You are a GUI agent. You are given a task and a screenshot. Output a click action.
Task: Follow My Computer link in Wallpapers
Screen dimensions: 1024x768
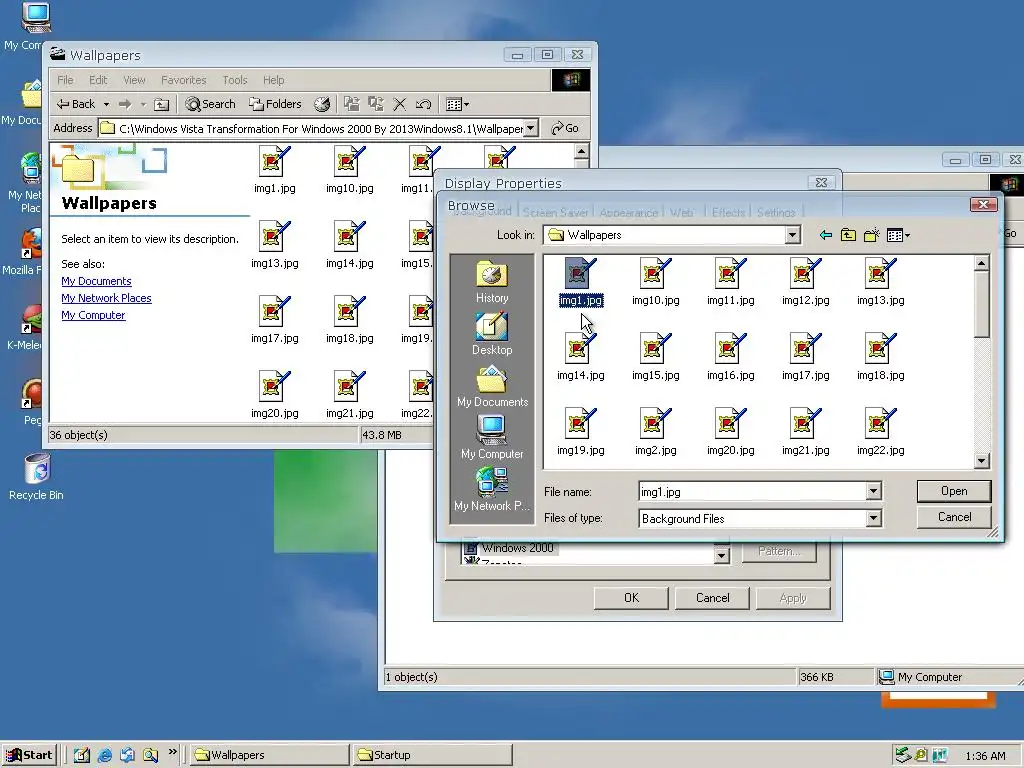(93, 315)
